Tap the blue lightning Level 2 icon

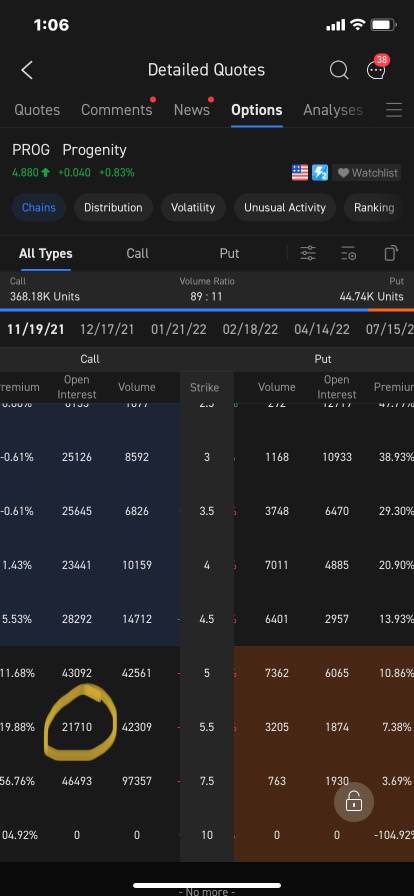320,173
